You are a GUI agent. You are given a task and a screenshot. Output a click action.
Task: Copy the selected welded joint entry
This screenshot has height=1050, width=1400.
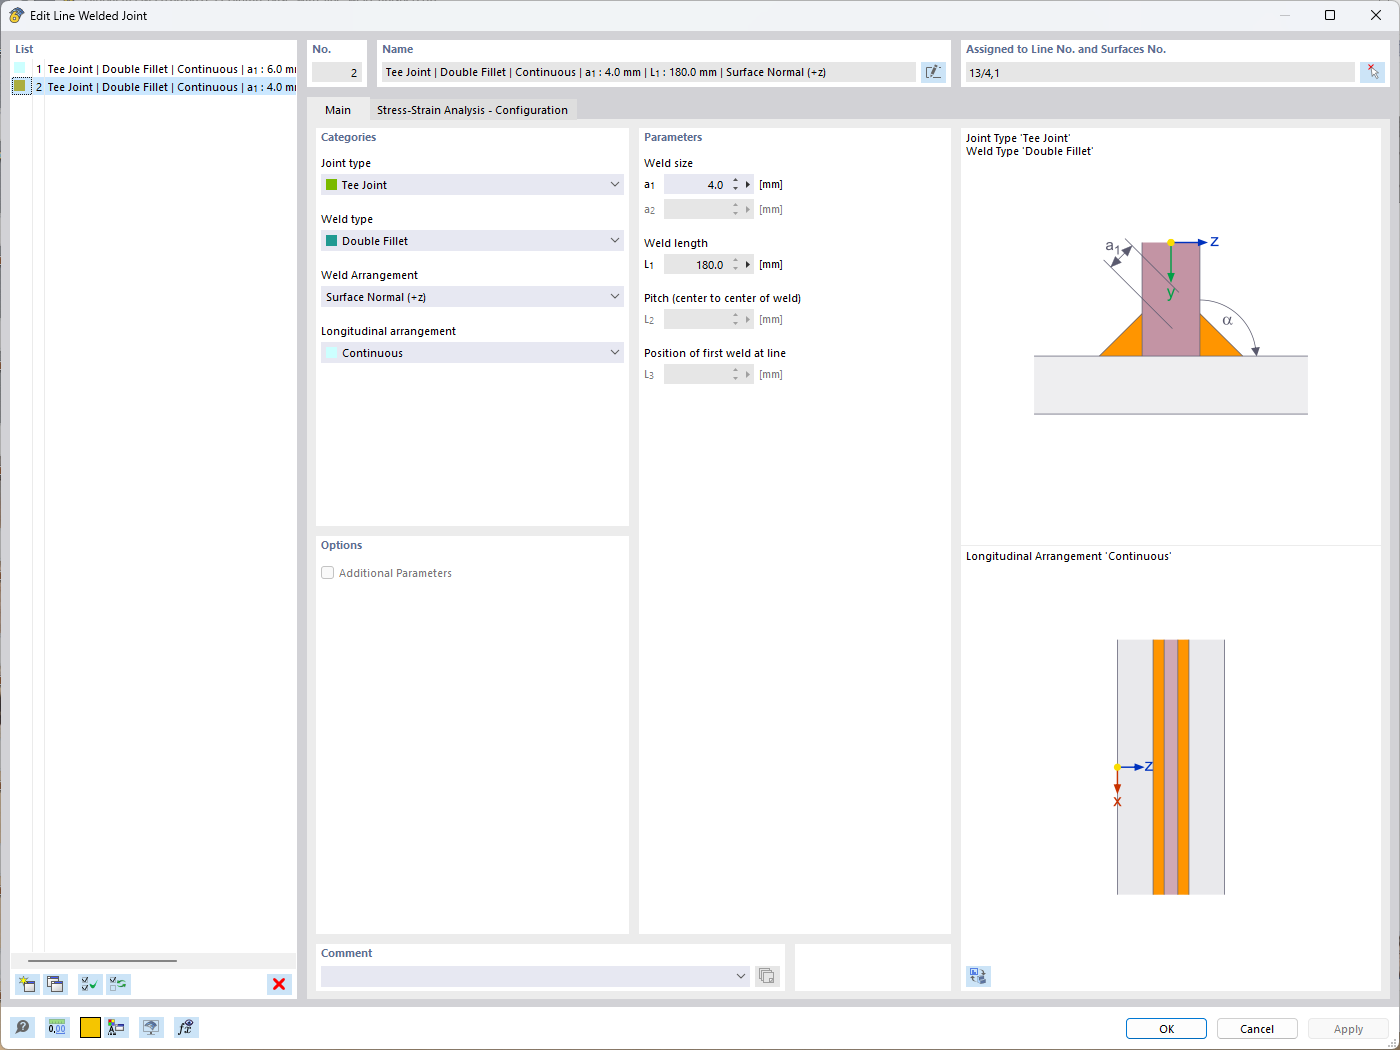tap(55, 984)
